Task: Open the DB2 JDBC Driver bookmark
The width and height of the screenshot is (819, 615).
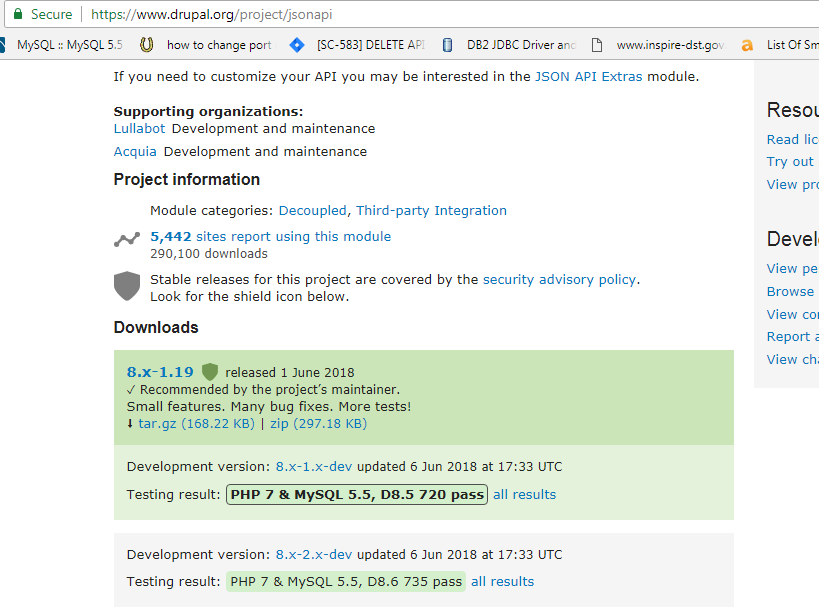Action: pos(509,45)
